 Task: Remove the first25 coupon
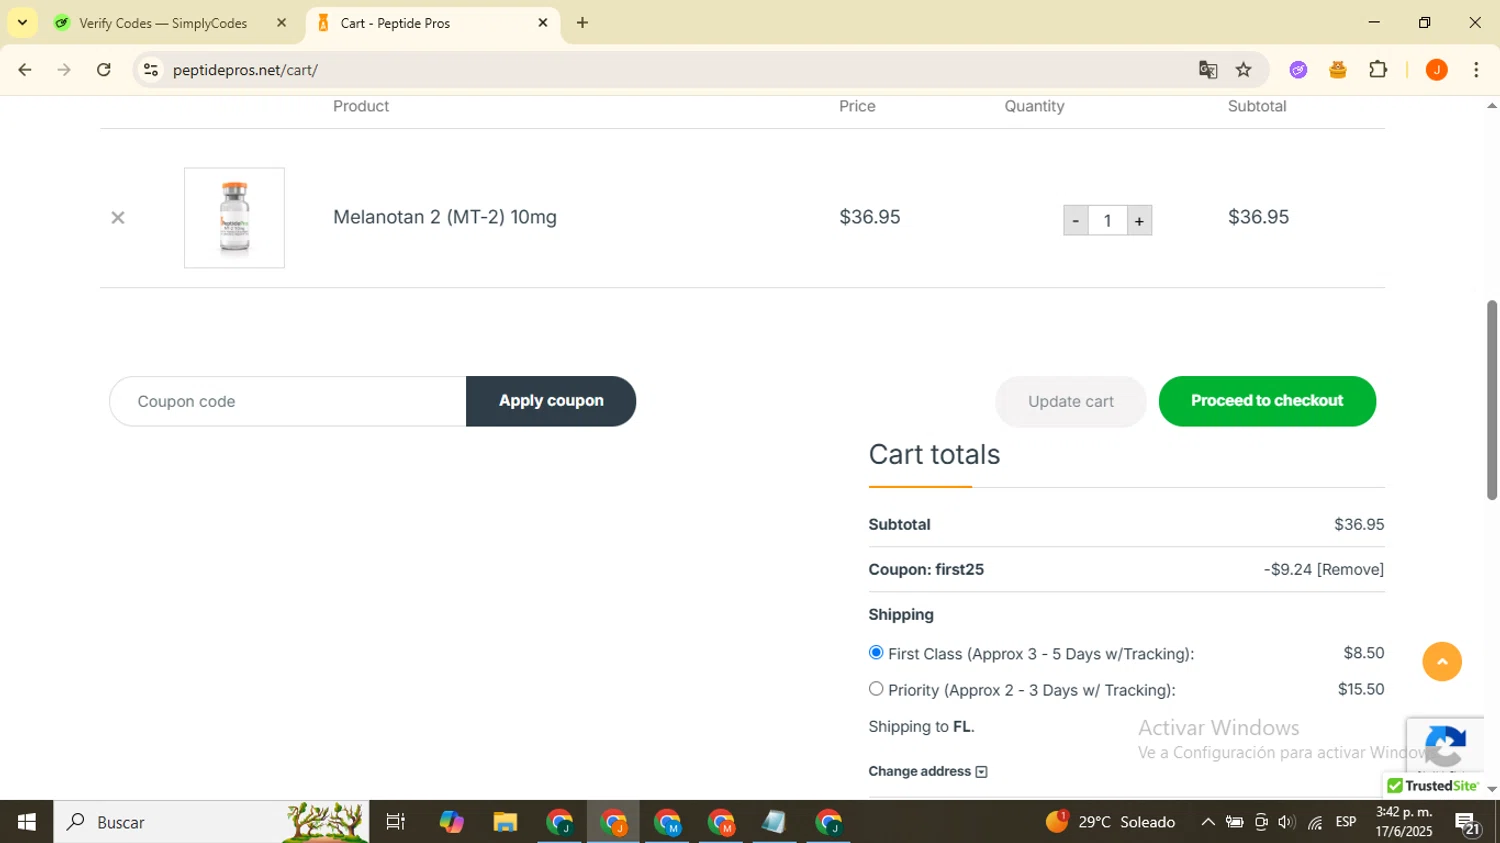tap(1350, 569)
